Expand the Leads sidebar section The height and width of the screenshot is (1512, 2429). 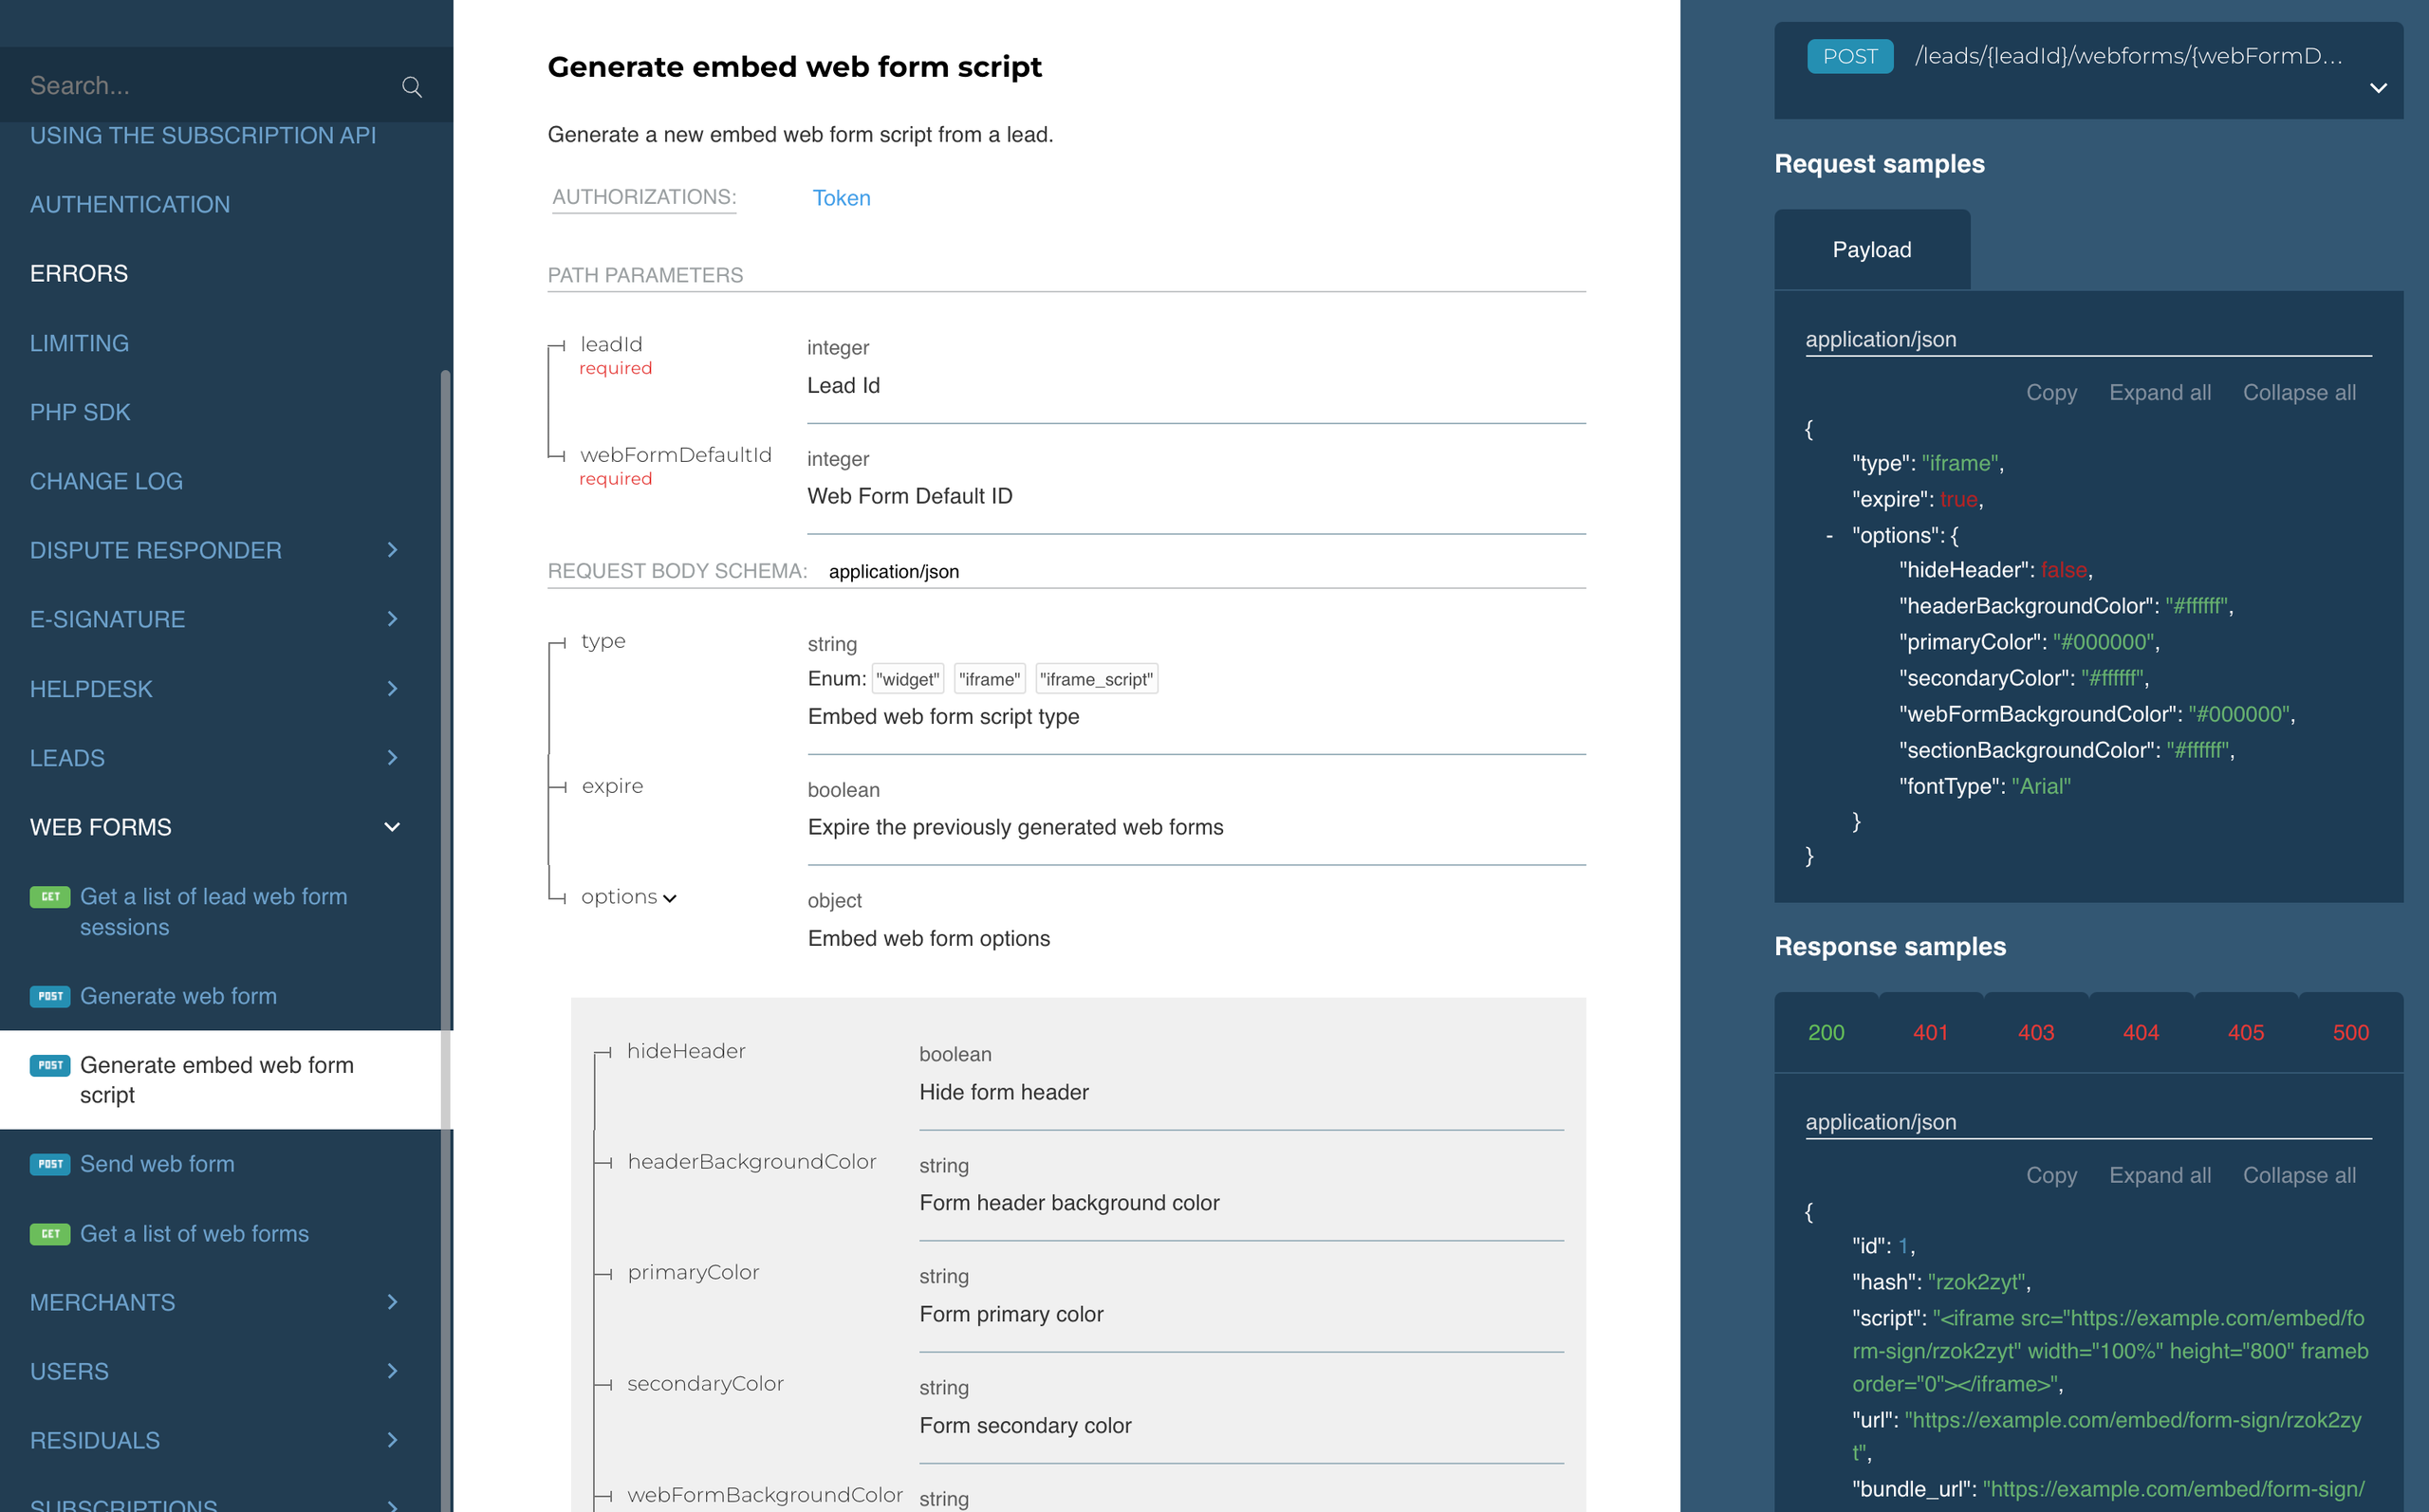point(392,758)
